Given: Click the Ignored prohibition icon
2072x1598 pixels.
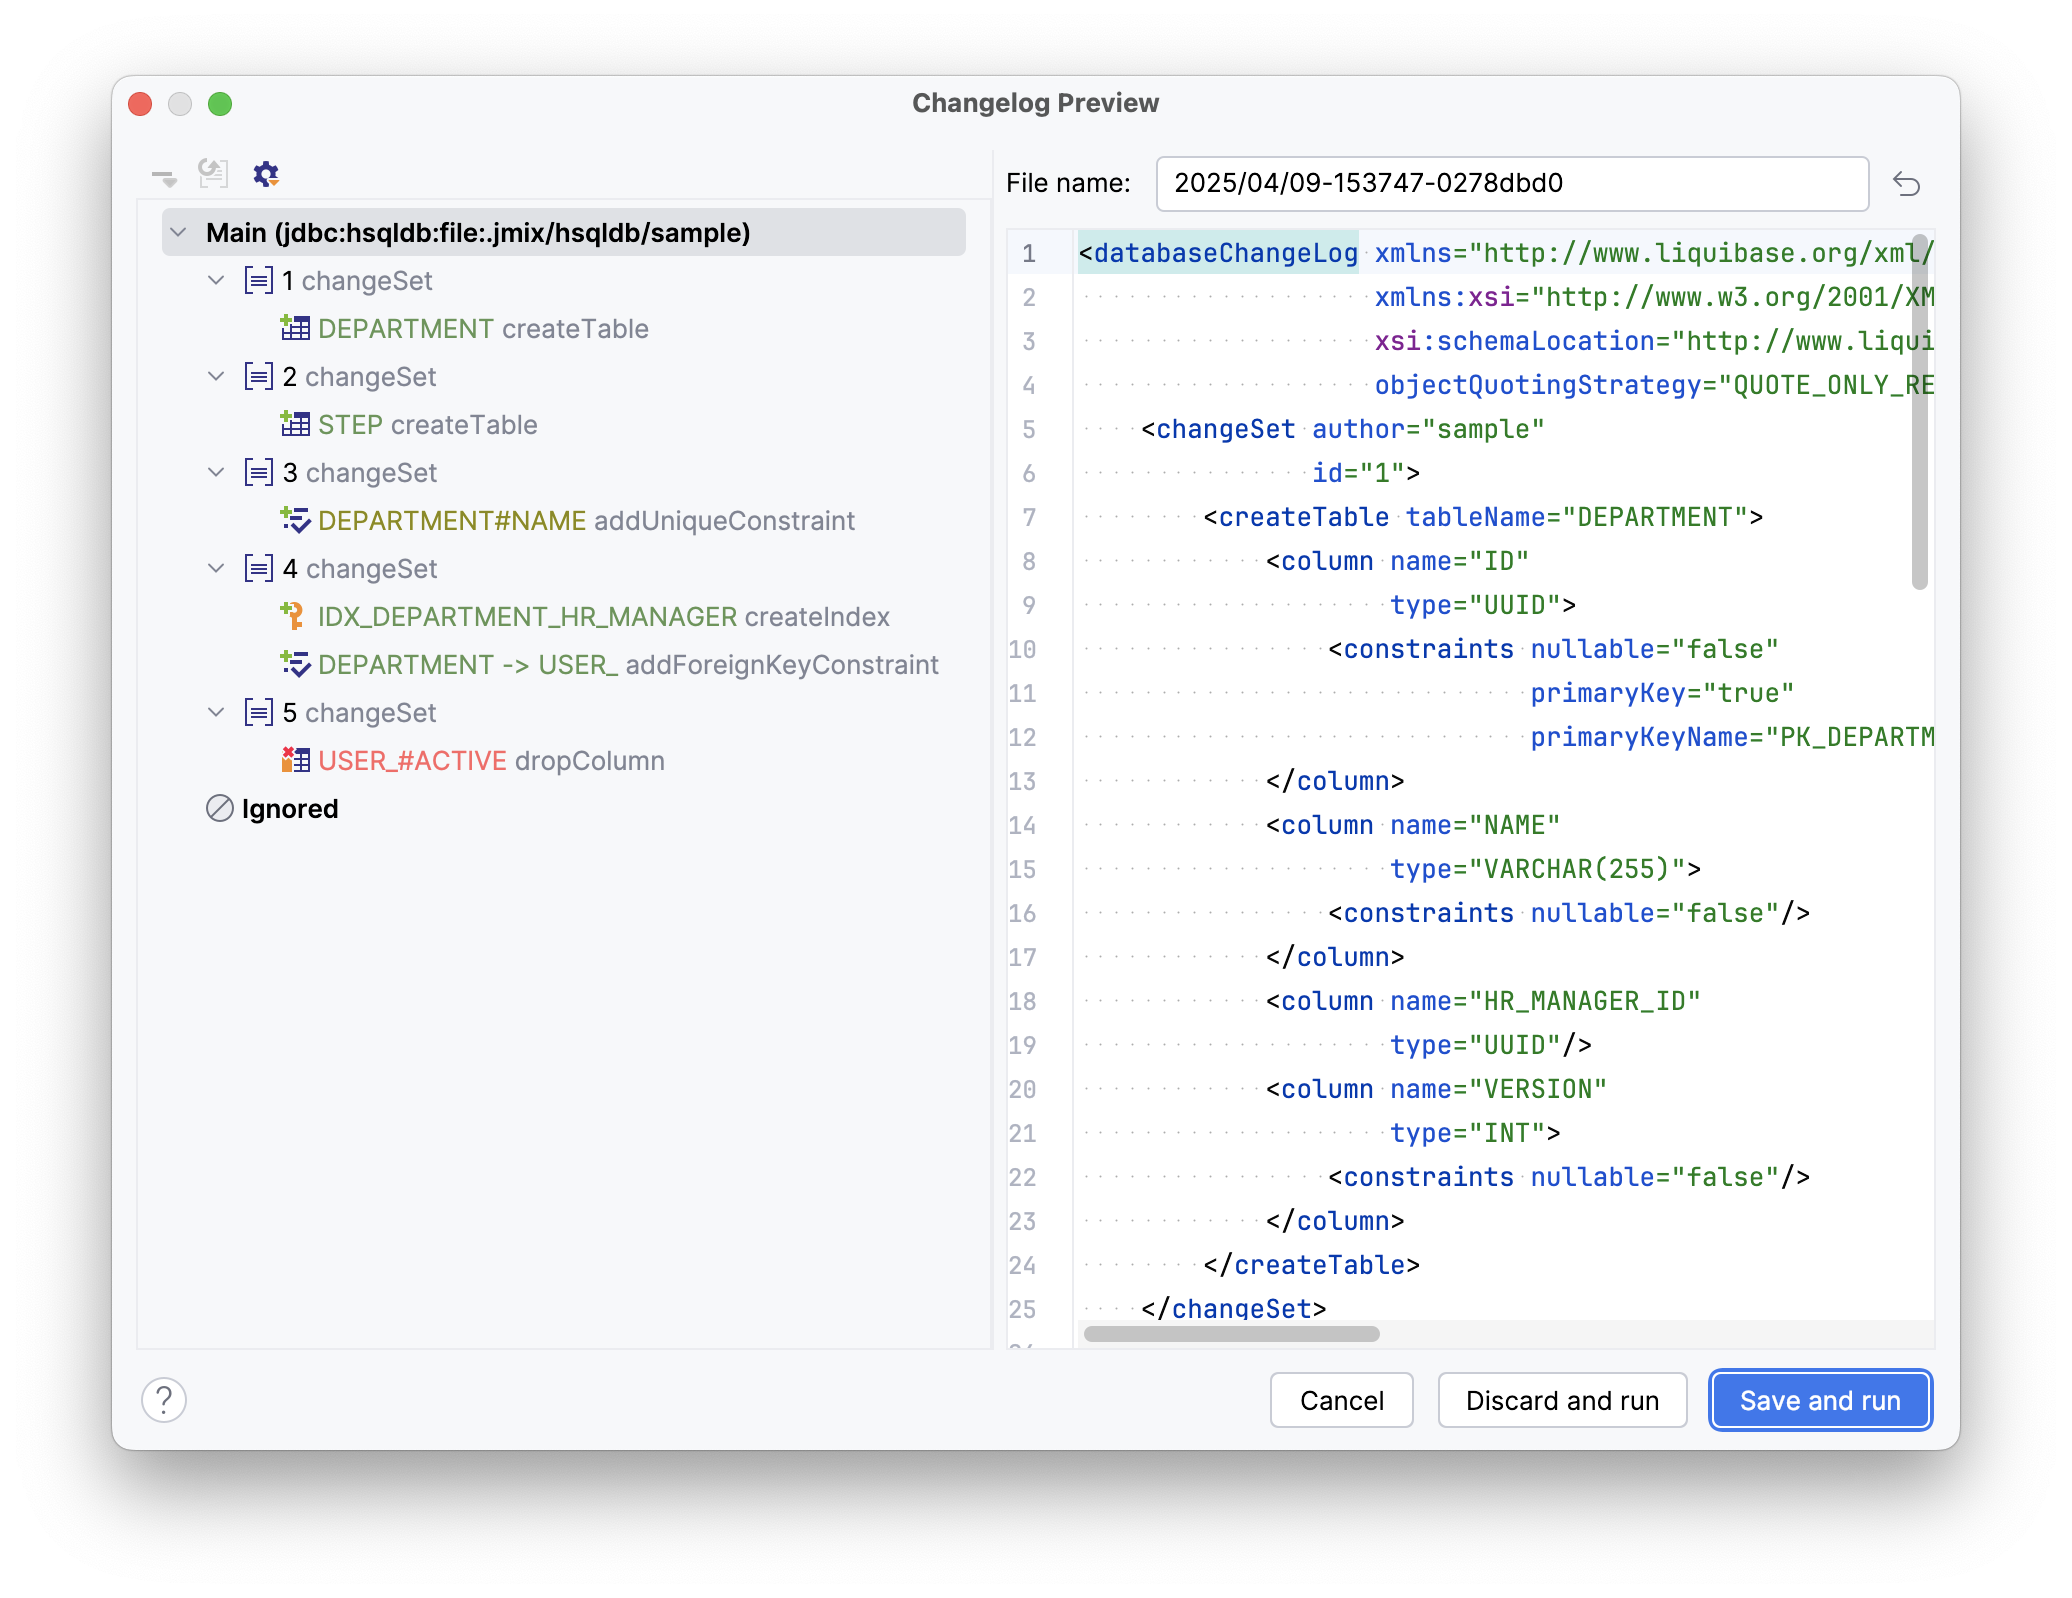Looking at the screenshot, I should [x=220, y=808].
